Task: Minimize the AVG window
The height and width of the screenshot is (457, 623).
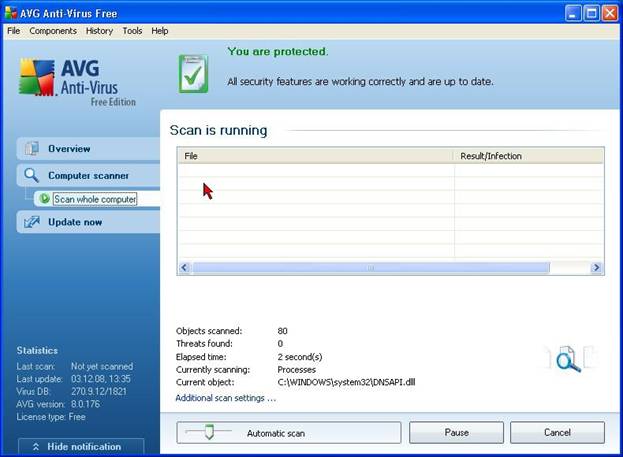Action: pyautogui.click(x=573, y=14)
